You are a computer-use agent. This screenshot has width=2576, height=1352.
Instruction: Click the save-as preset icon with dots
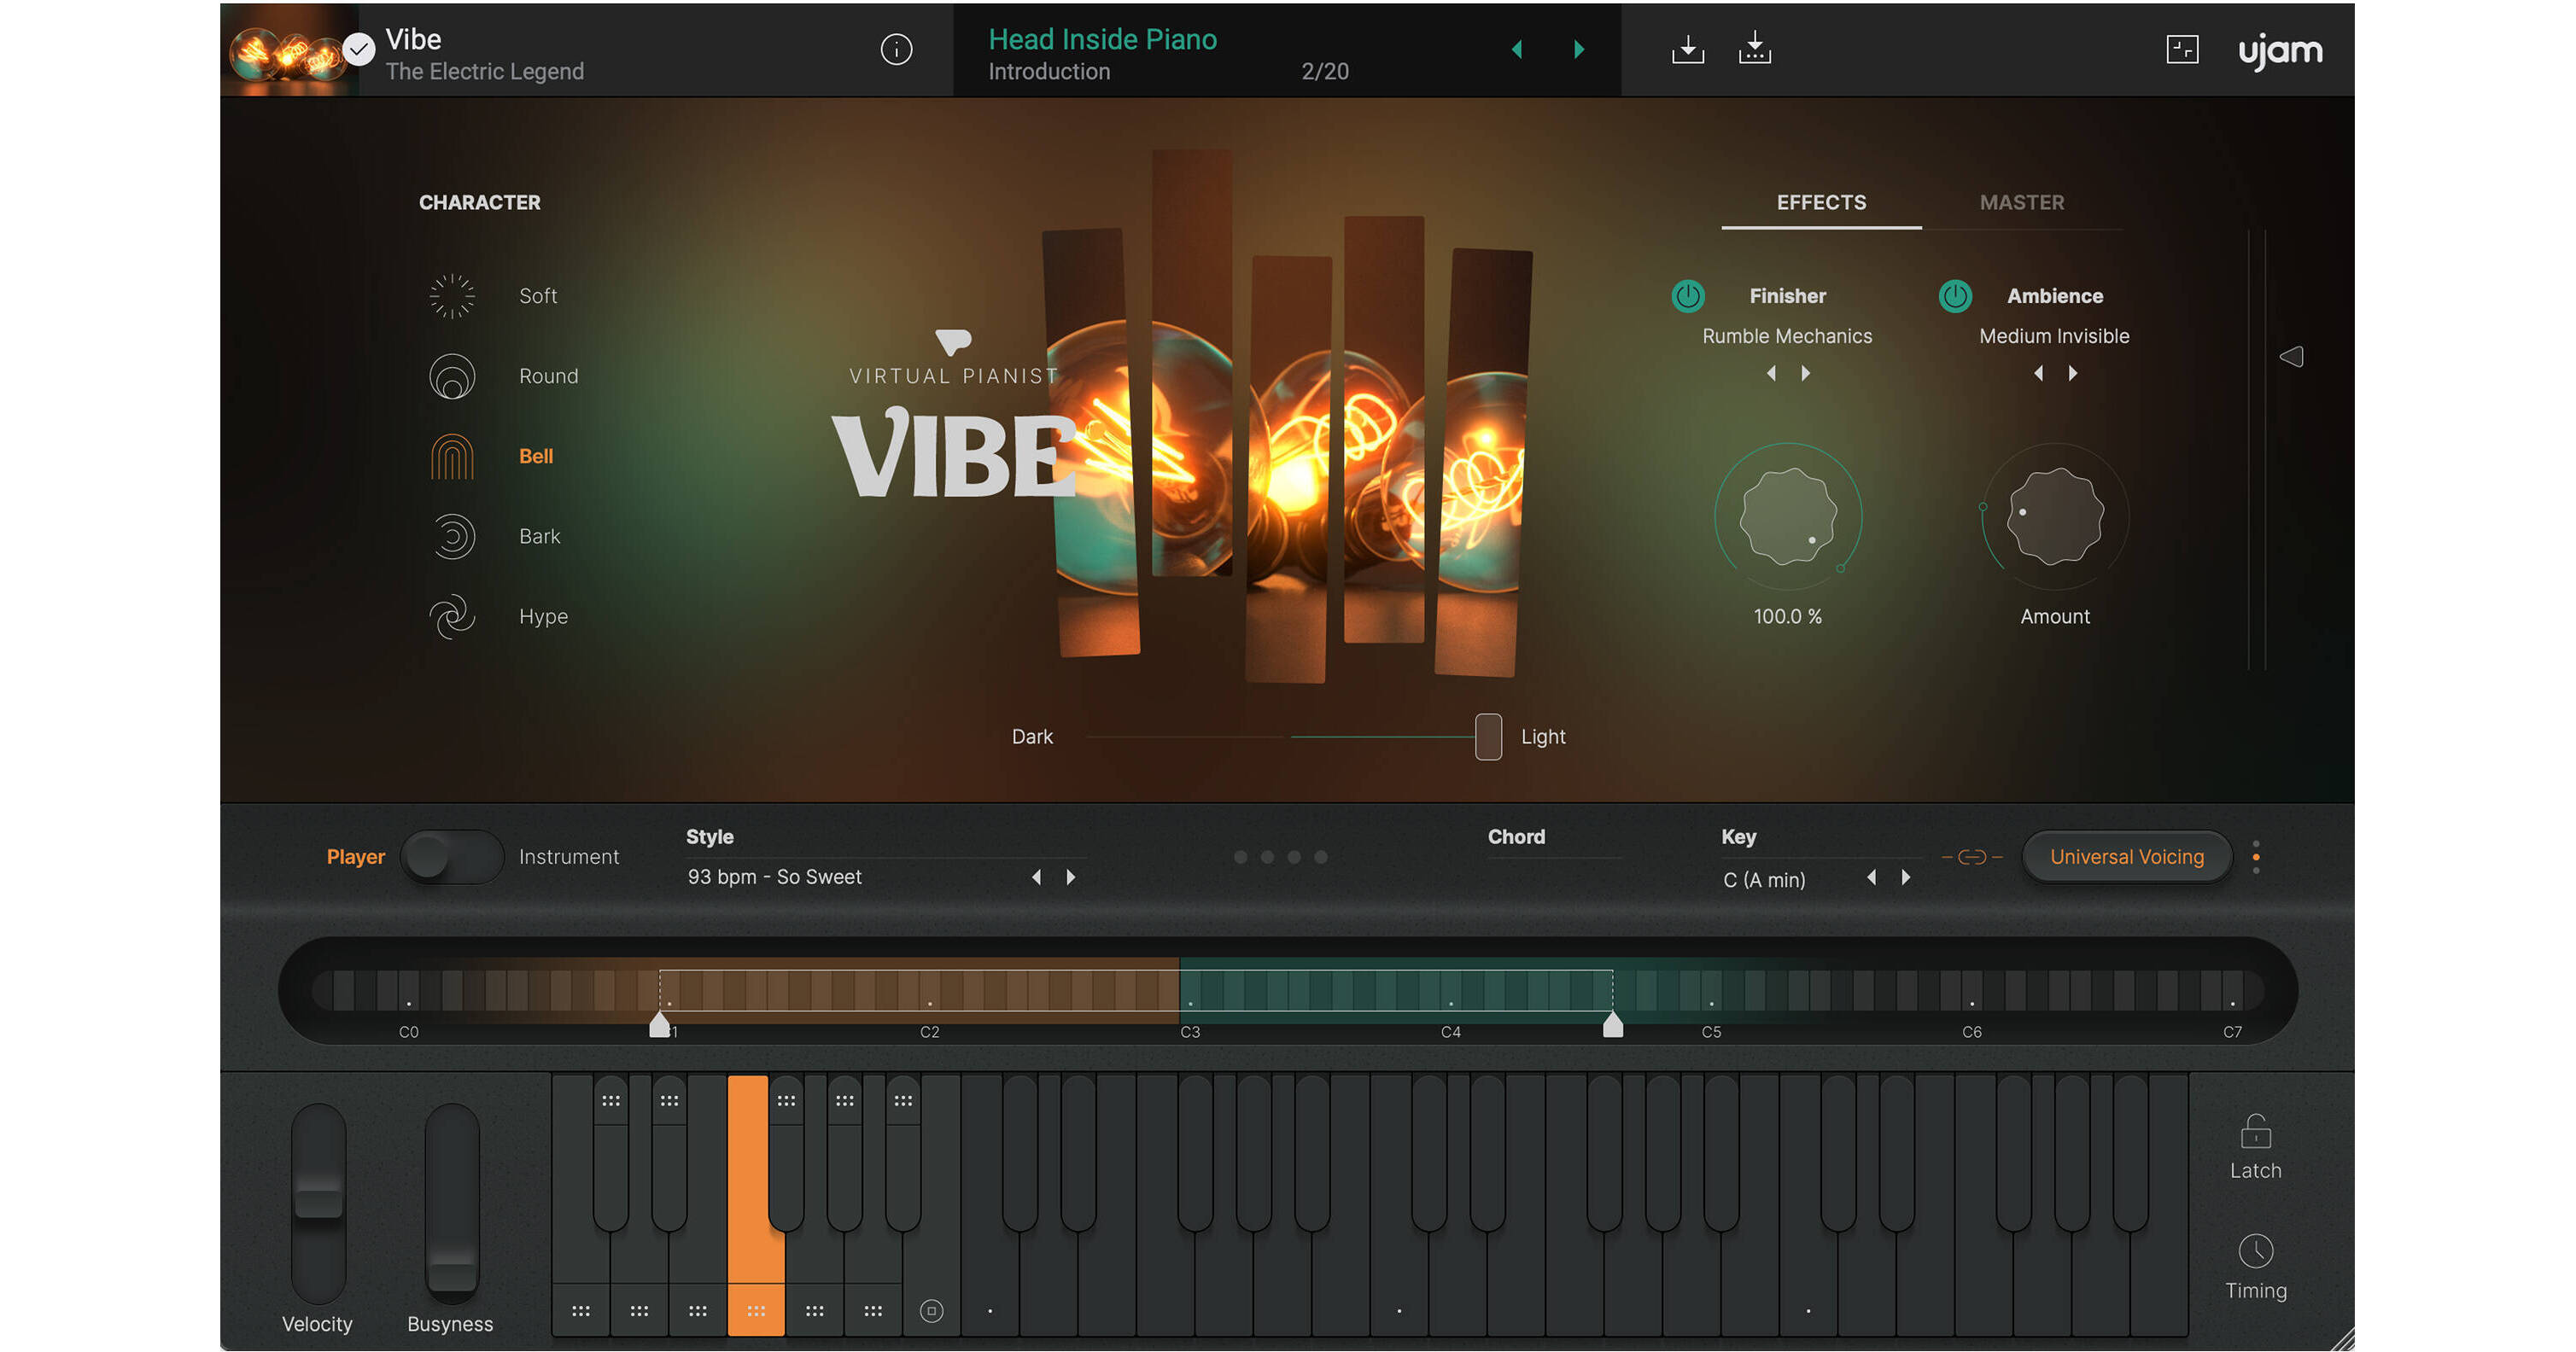tap(1755, 48)
